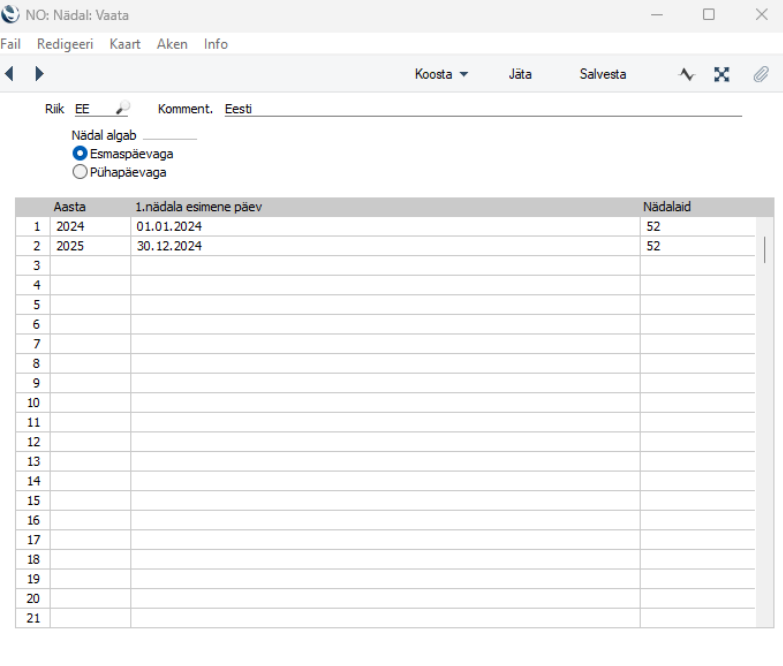Open the Info menu

(x=216, y=44)
